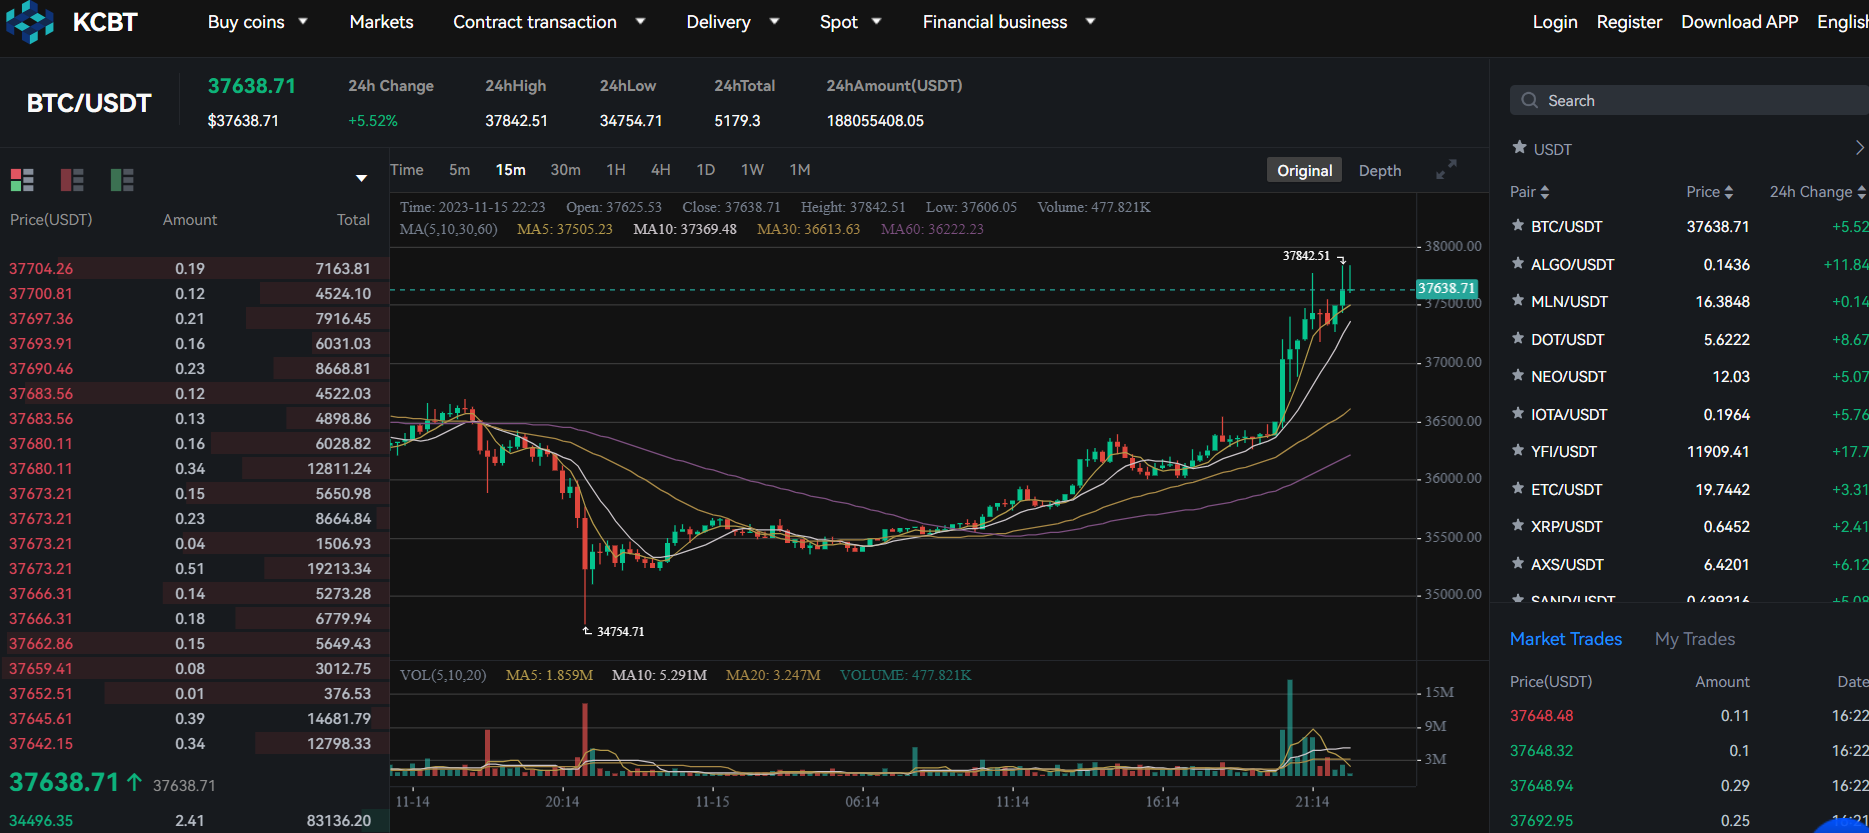Expand chart to fullscreen

point(1446,170)
